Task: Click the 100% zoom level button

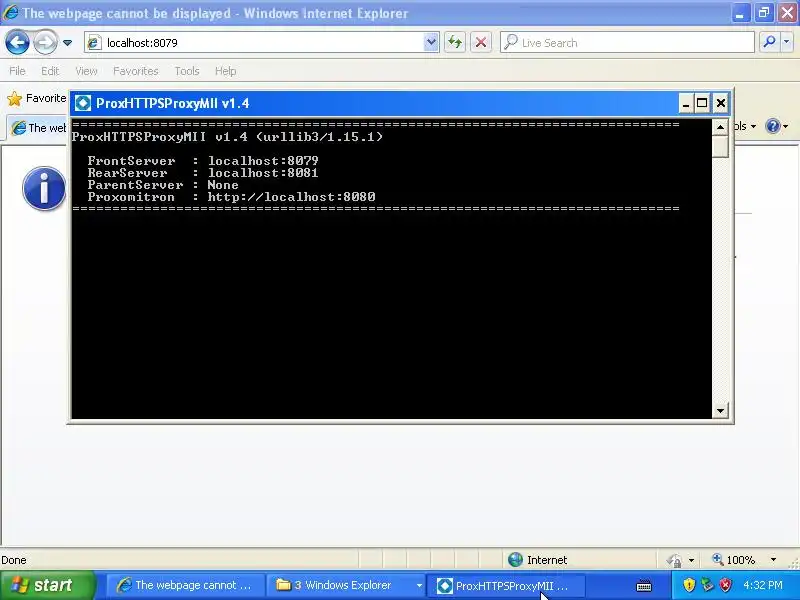Action: coord(734,560)
